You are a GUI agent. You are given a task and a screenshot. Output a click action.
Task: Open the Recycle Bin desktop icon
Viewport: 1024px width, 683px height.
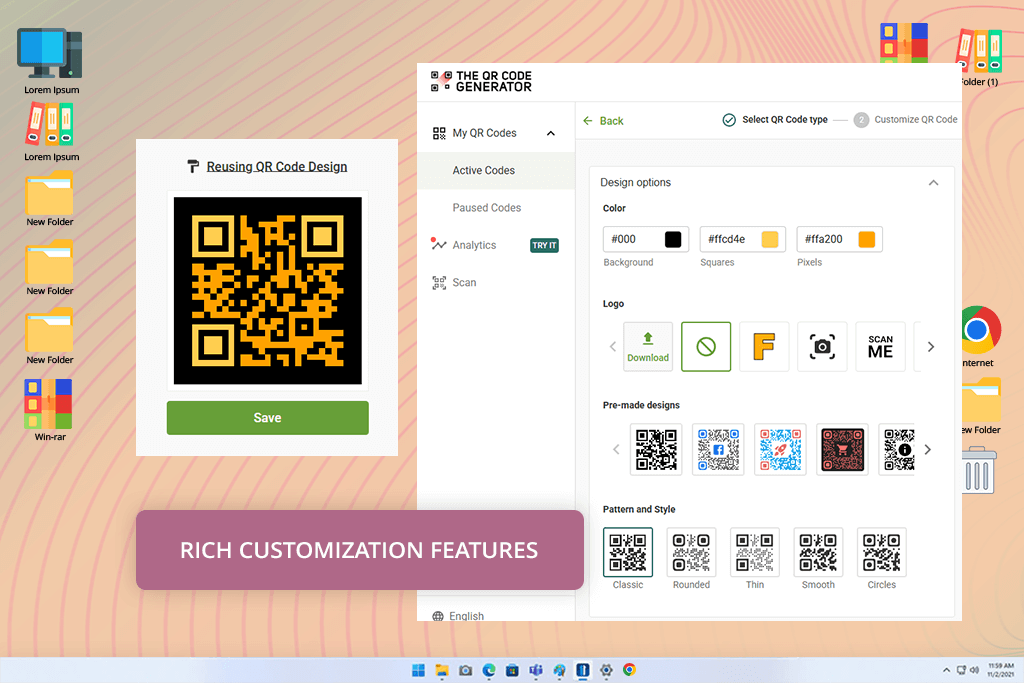(x=979, y=469)
